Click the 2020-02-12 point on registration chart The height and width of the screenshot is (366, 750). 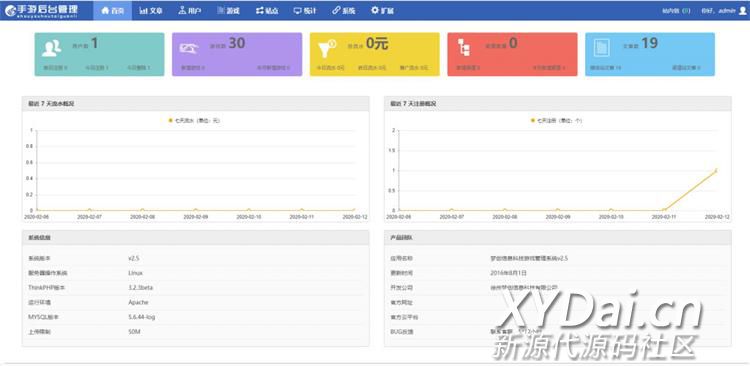[716, 170]
